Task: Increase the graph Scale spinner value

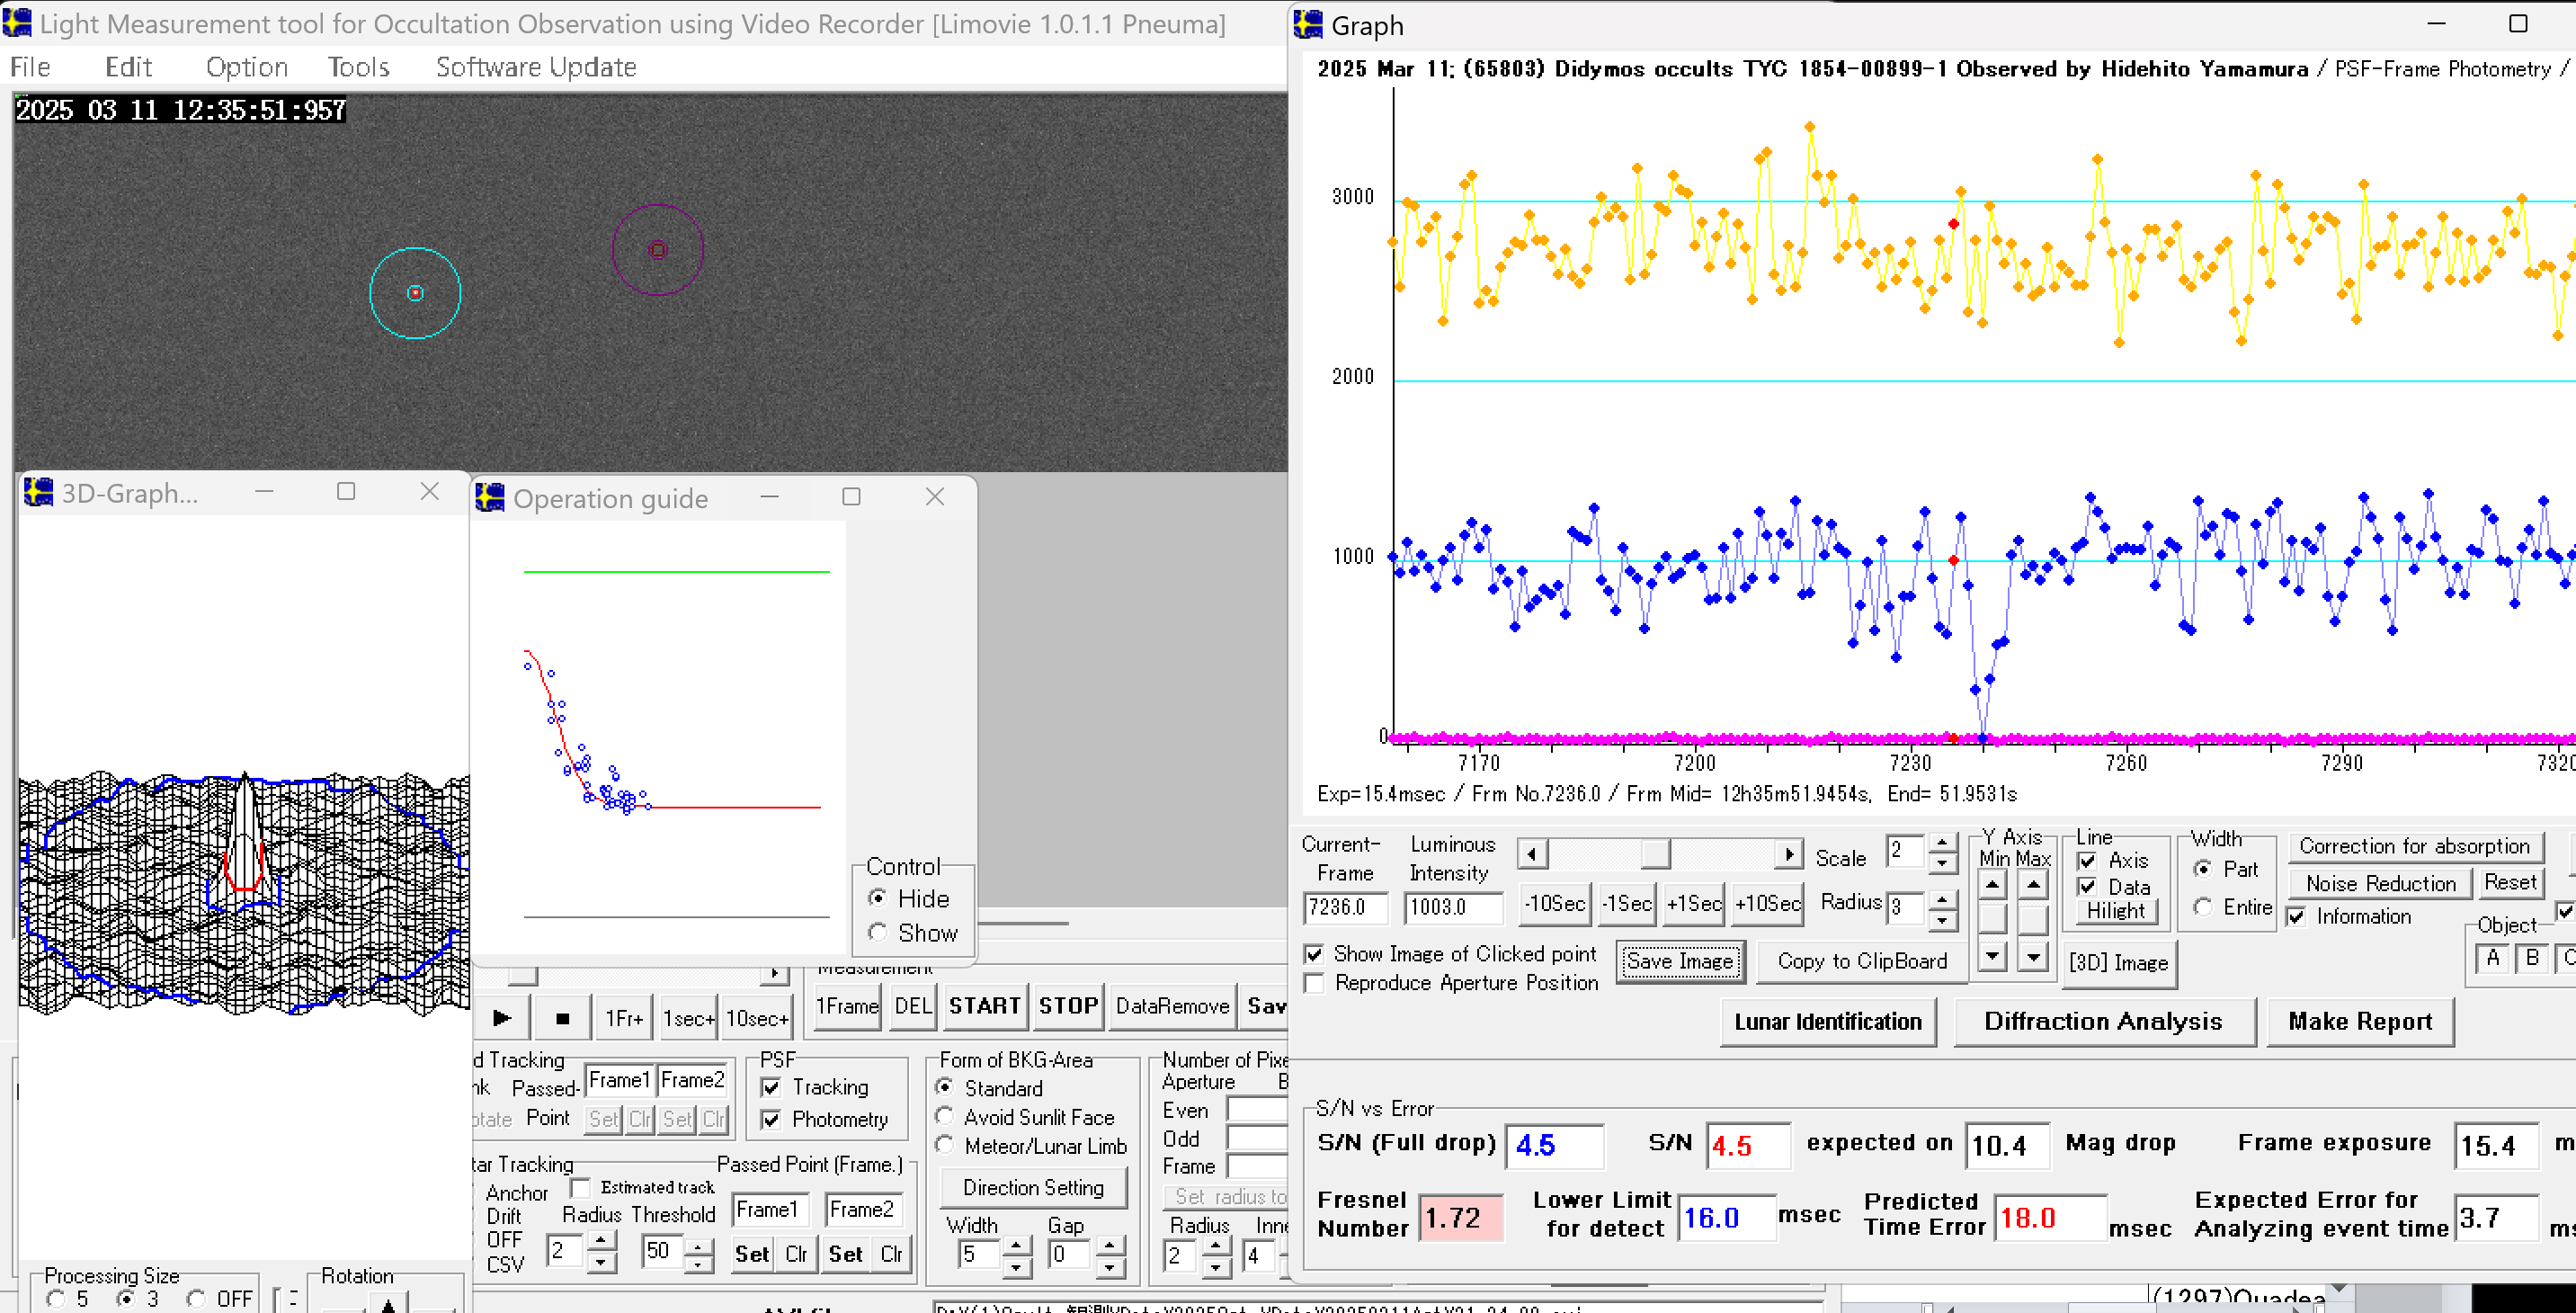Action: pyautogui.click(x=1941, y=843)
